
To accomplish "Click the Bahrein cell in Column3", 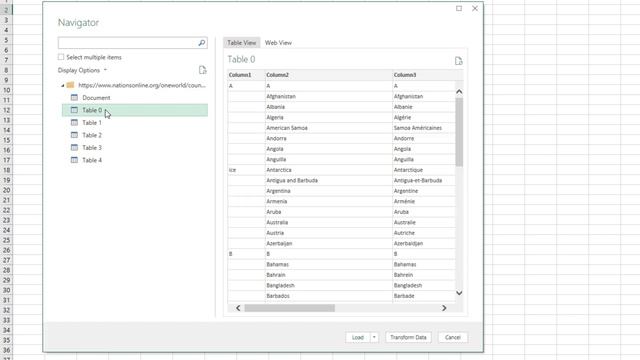I will pos(424,275).
